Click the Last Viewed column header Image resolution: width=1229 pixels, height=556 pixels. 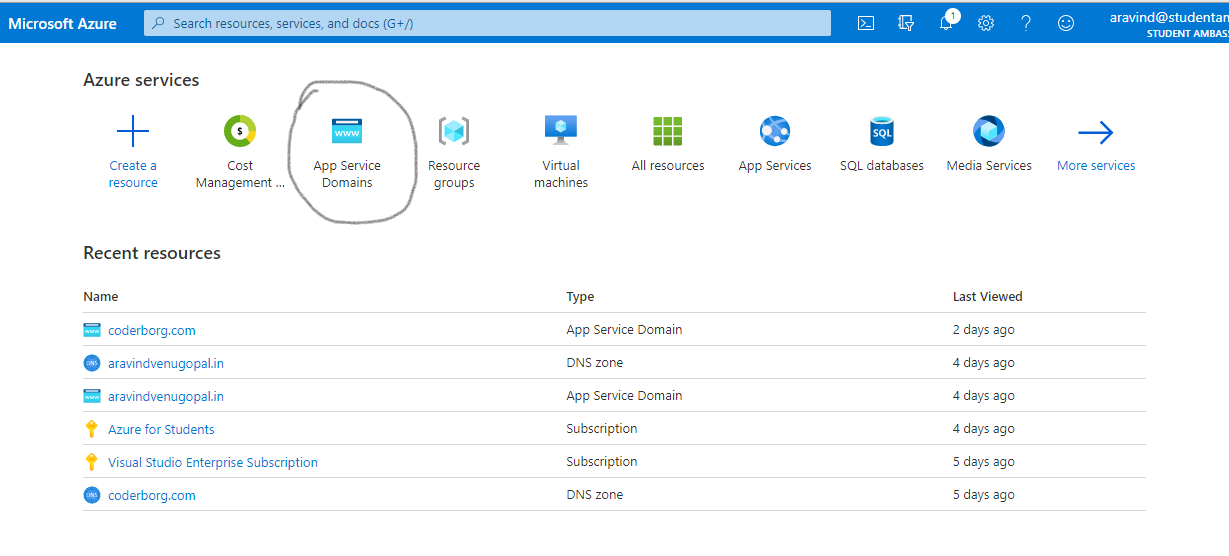(x=988, y=297)
